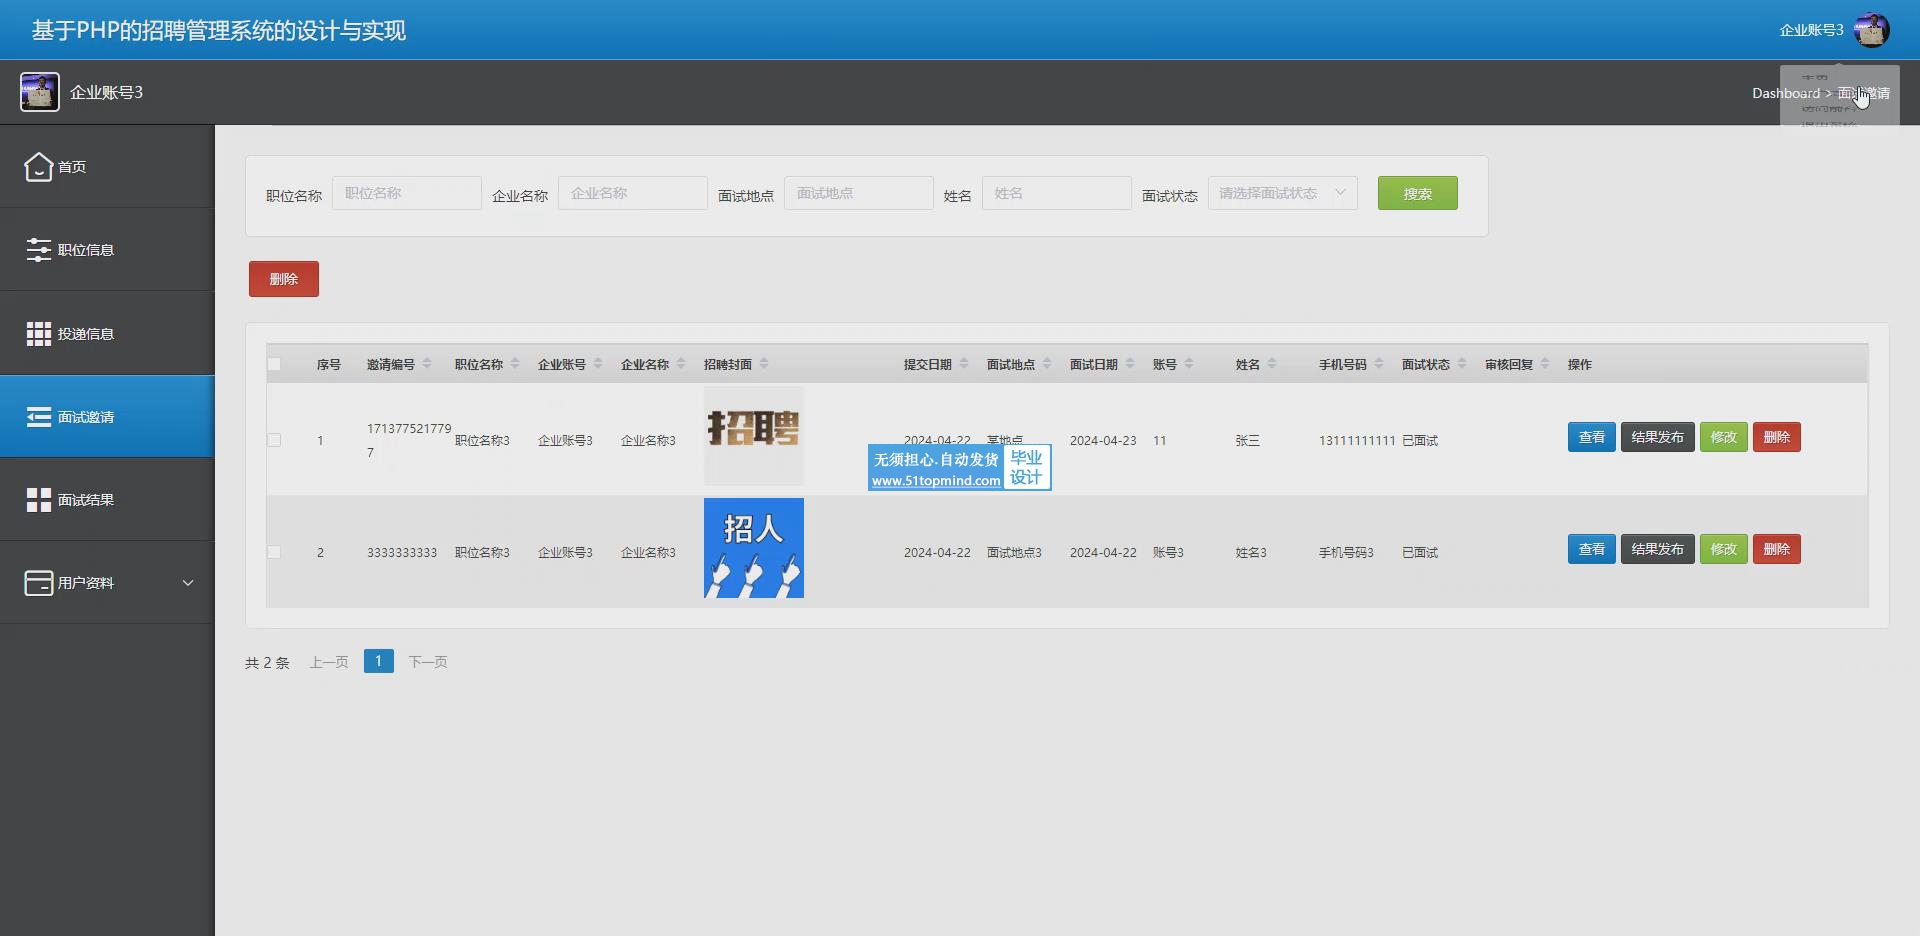Select page 1 in pagination
Image resolution: width=1920 pixels, height=936 pixels.
tap(379, 661)
